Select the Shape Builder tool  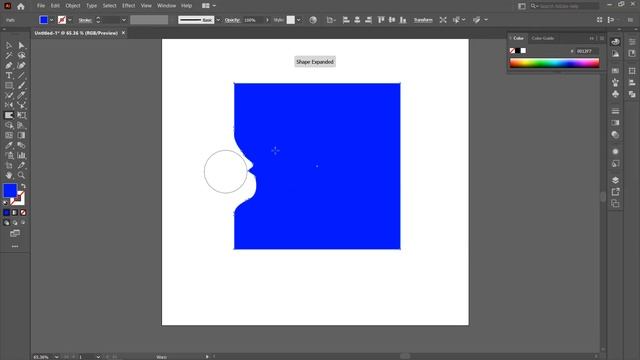[x=9, y=125]
